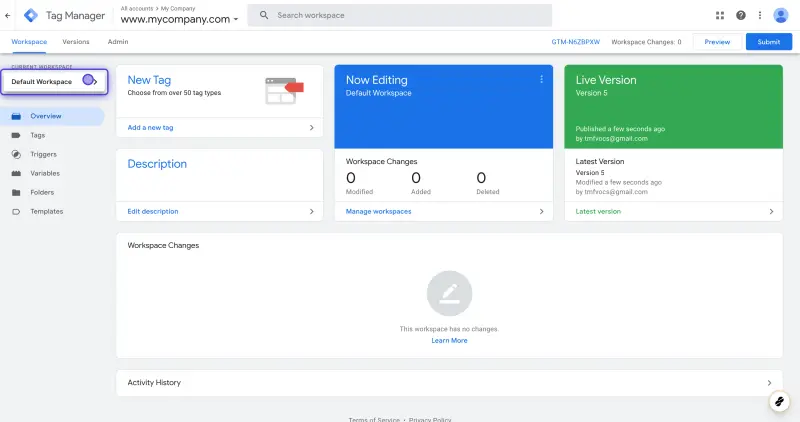Screen dimensions: 800x422
Task: Click the back arrow beside Tag Manager
Action: click(x=8, y=15)
